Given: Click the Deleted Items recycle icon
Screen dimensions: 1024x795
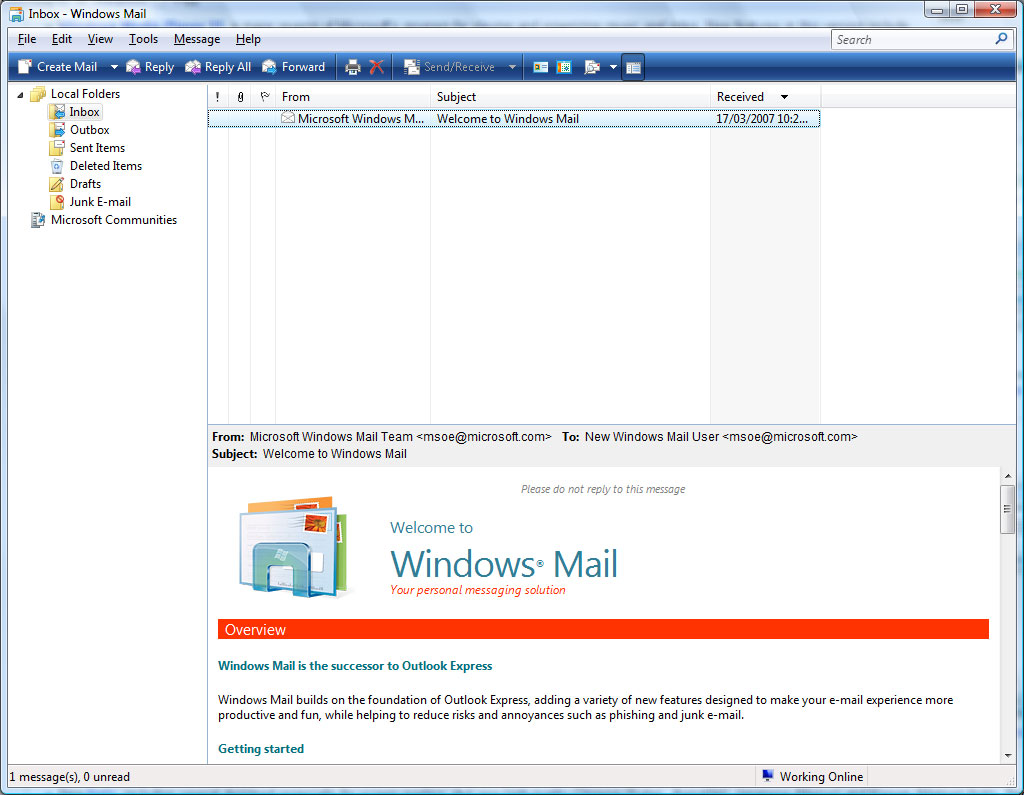Looking at the screenshot, I should 57,166.
